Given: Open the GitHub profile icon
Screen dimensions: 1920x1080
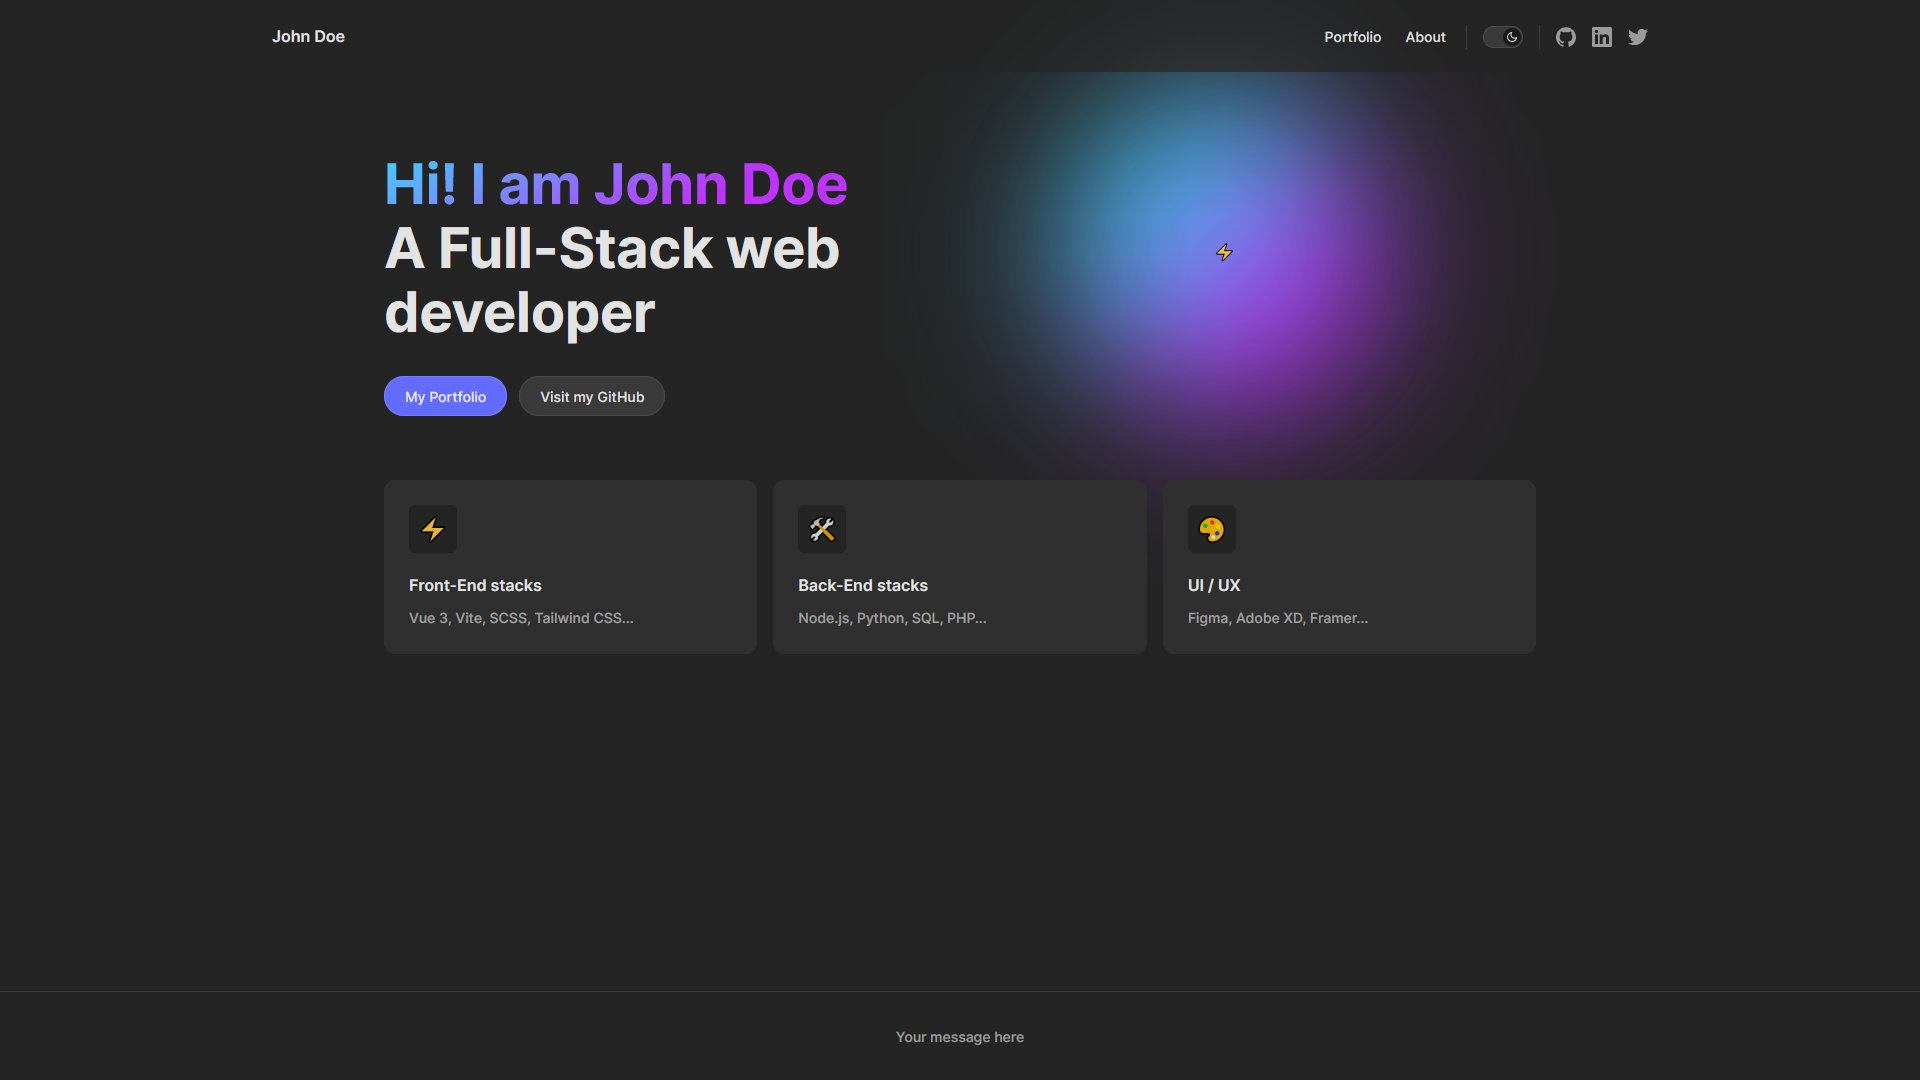Looking at the screenshot, I should click(1566, 37).
